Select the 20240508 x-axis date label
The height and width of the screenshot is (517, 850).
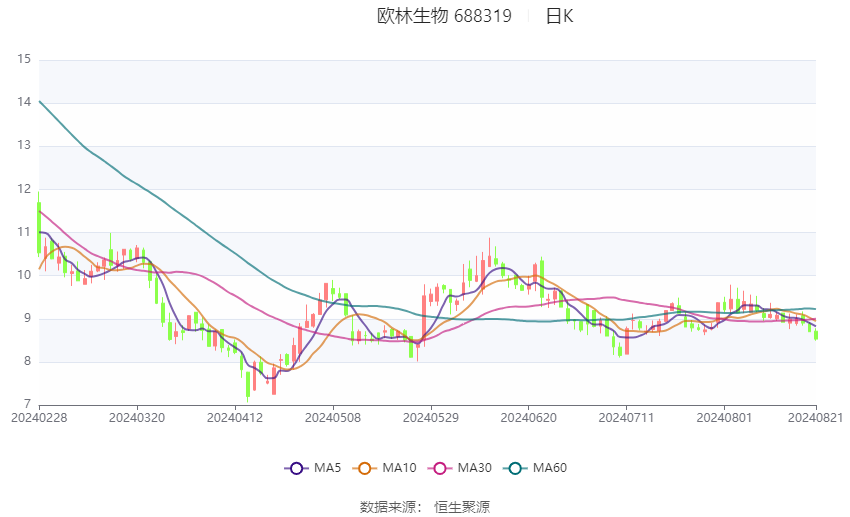(333, 418)
